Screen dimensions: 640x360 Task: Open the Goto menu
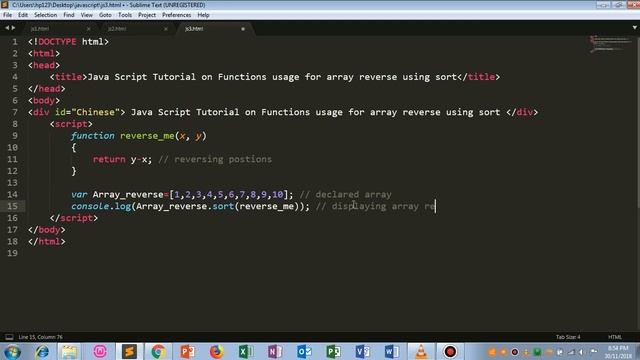(105, 15)
